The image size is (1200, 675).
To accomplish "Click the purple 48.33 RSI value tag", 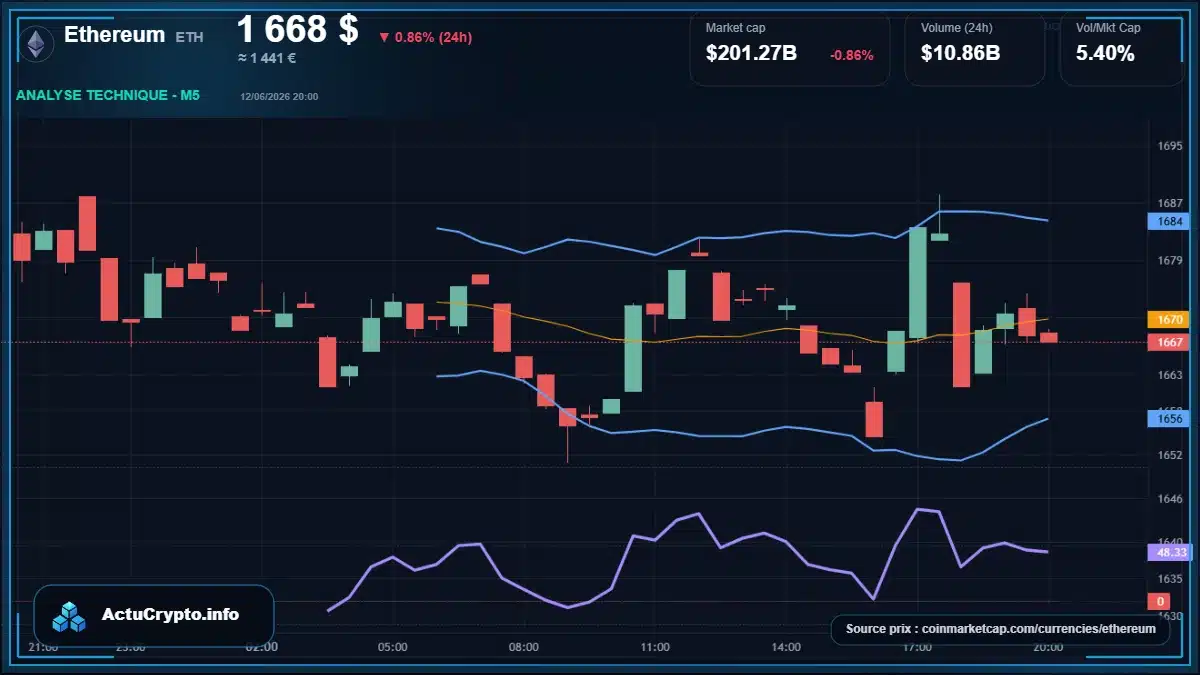I will [x=1169, y=552].
